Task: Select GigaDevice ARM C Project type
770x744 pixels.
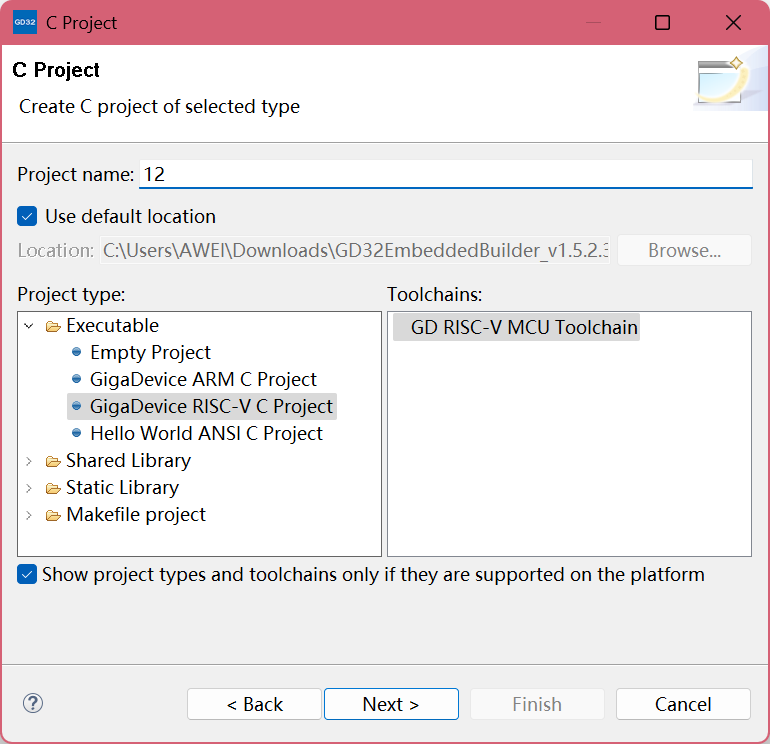Action: pyautogui.click(x=203, y=380)
